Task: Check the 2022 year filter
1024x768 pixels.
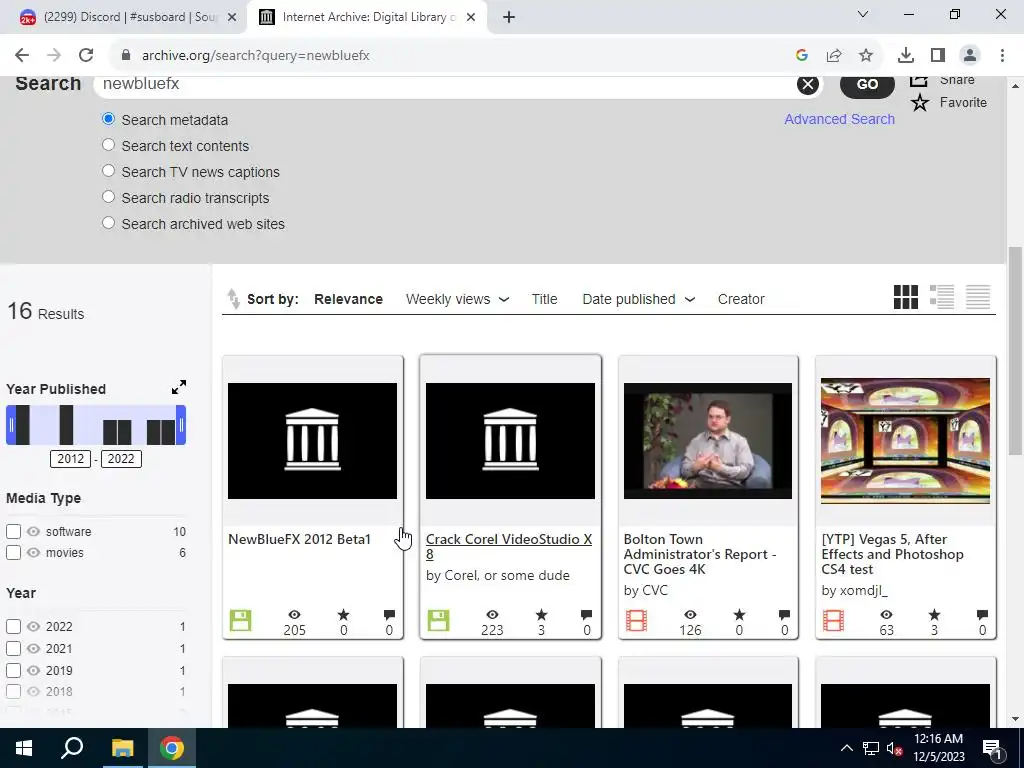Action: pyautogui.click(x=13, y=626)
